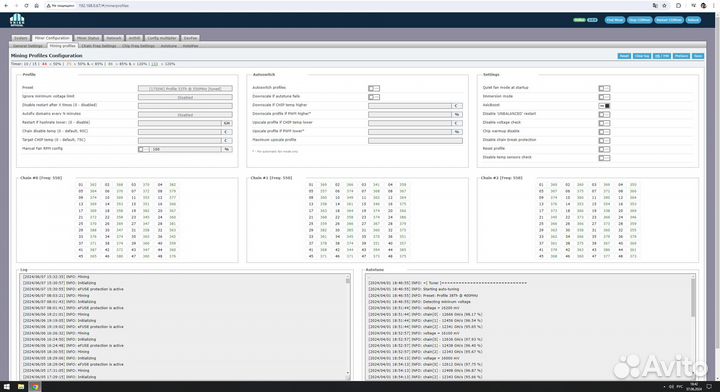Screen dimensions: 720x392
Task: Toggle Manual fan RPM config switch
Action: click(x=144, y=149)
